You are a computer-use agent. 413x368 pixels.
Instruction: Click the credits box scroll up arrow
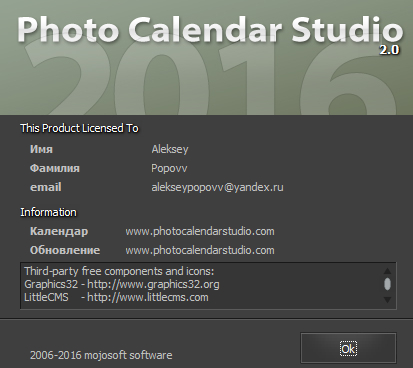387,271
